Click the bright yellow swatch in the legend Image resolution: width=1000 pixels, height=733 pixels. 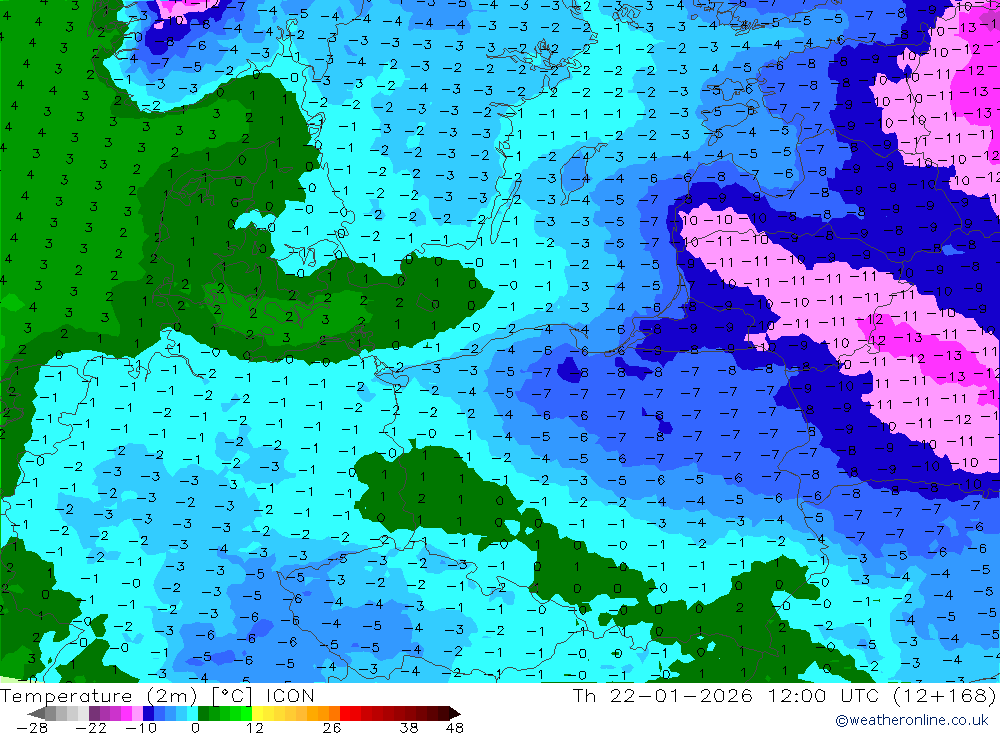(258, 713)
